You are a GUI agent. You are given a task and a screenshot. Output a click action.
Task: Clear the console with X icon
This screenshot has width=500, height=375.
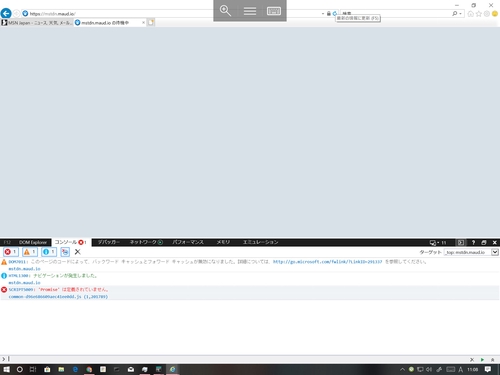coord(77,252)
